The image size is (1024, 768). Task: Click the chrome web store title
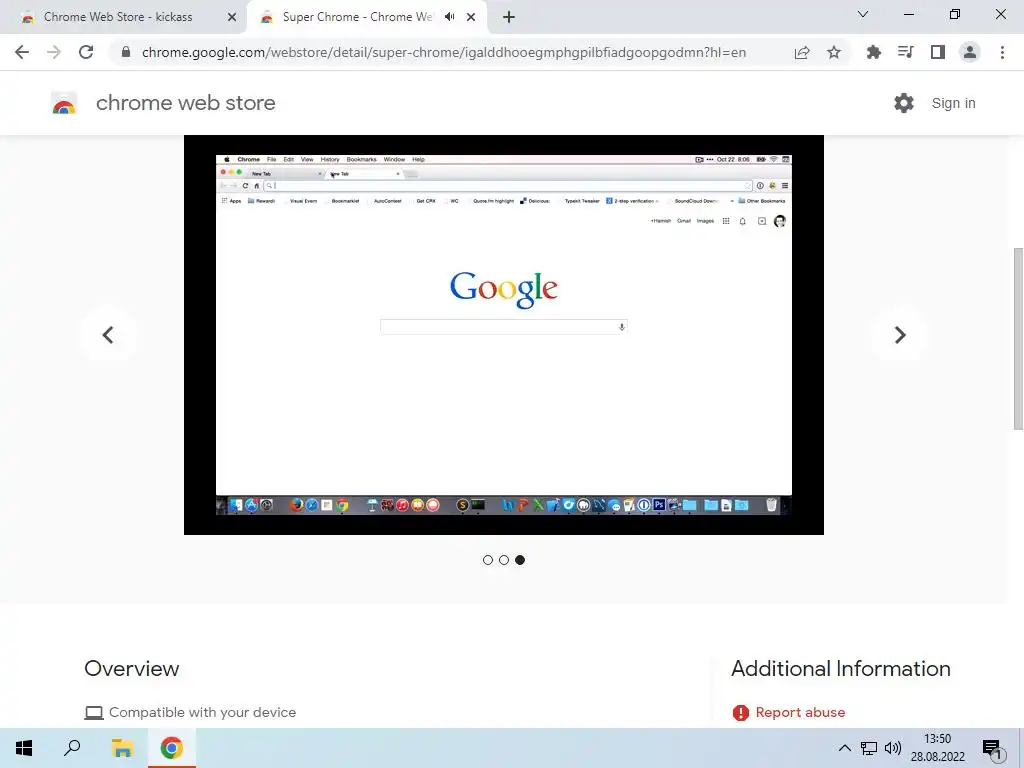coord(185,103)
